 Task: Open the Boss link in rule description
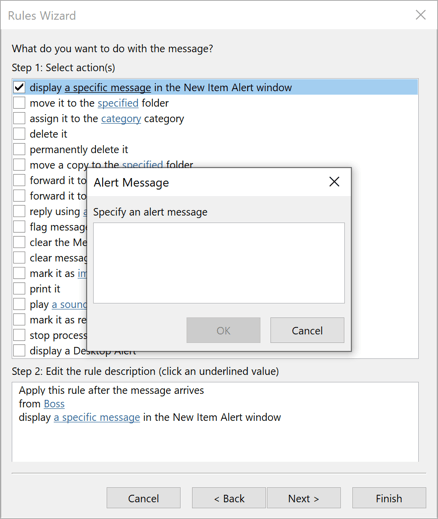(54, 404)
